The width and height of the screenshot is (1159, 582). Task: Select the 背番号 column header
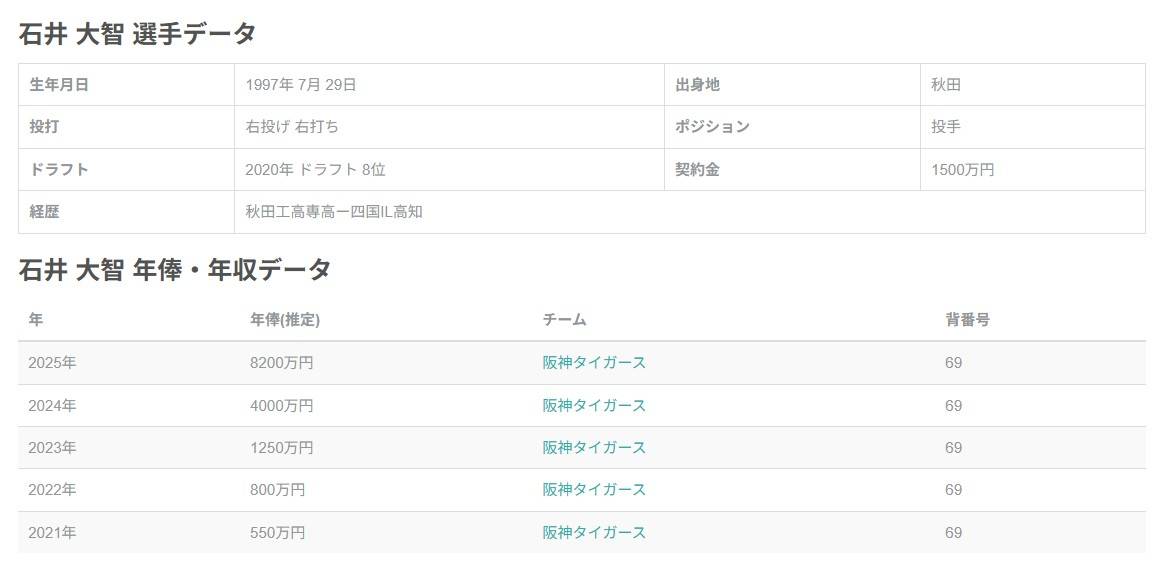967,320
